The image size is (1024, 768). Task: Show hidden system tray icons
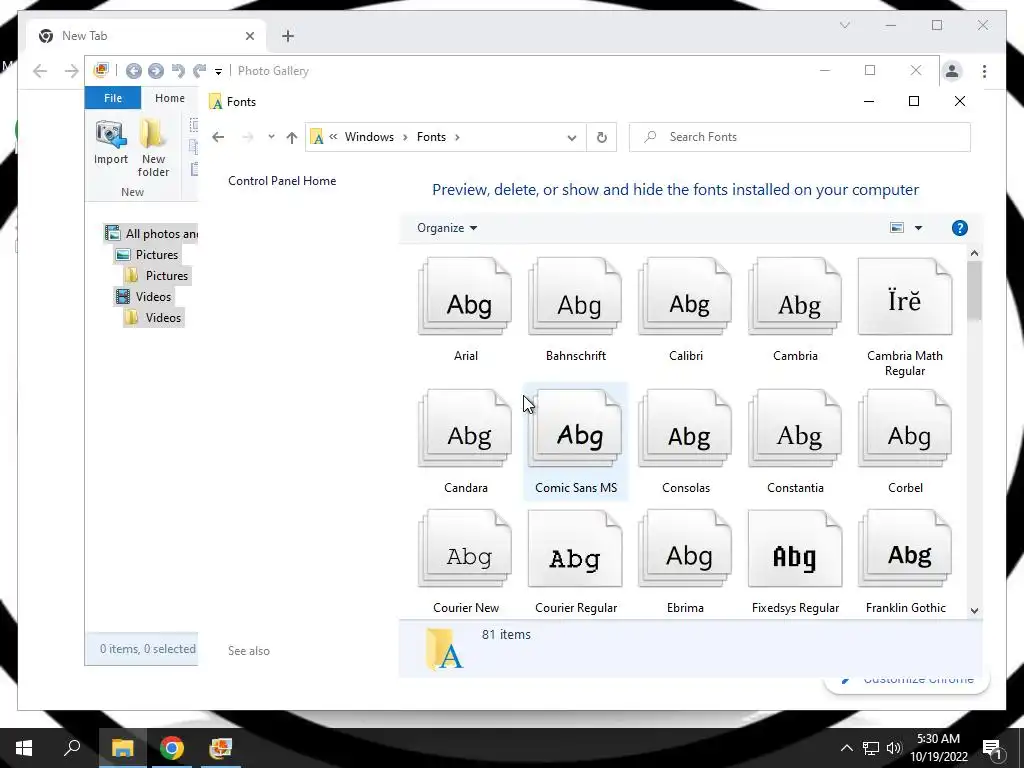tap(846, 748)
